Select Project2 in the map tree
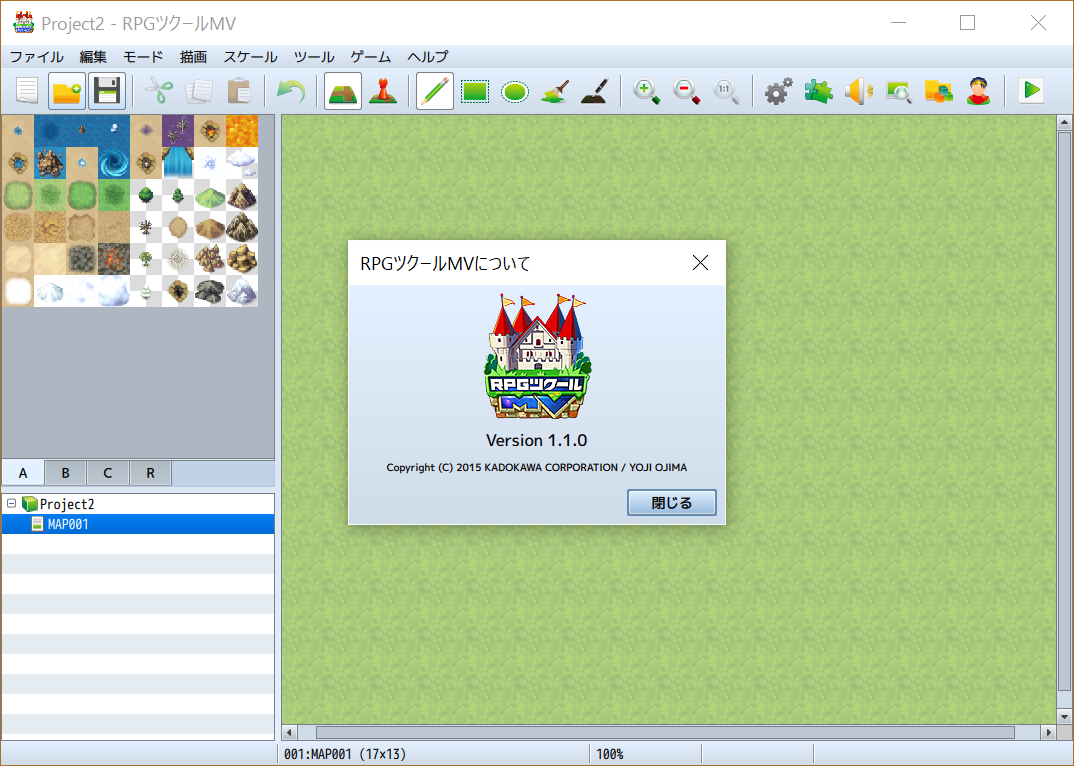The height and width of the screenshot is (766, 1074). click(67, 504)
